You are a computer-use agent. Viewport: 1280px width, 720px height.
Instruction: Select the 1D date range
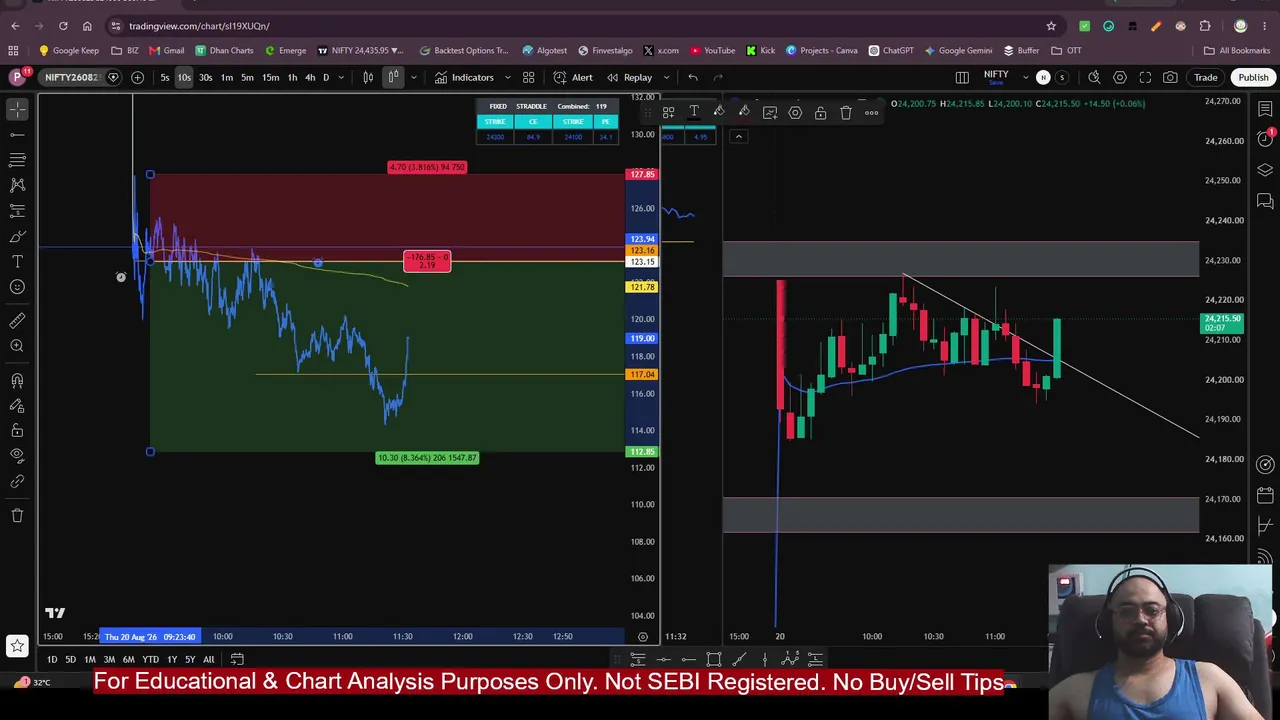(x=52, y=659)
